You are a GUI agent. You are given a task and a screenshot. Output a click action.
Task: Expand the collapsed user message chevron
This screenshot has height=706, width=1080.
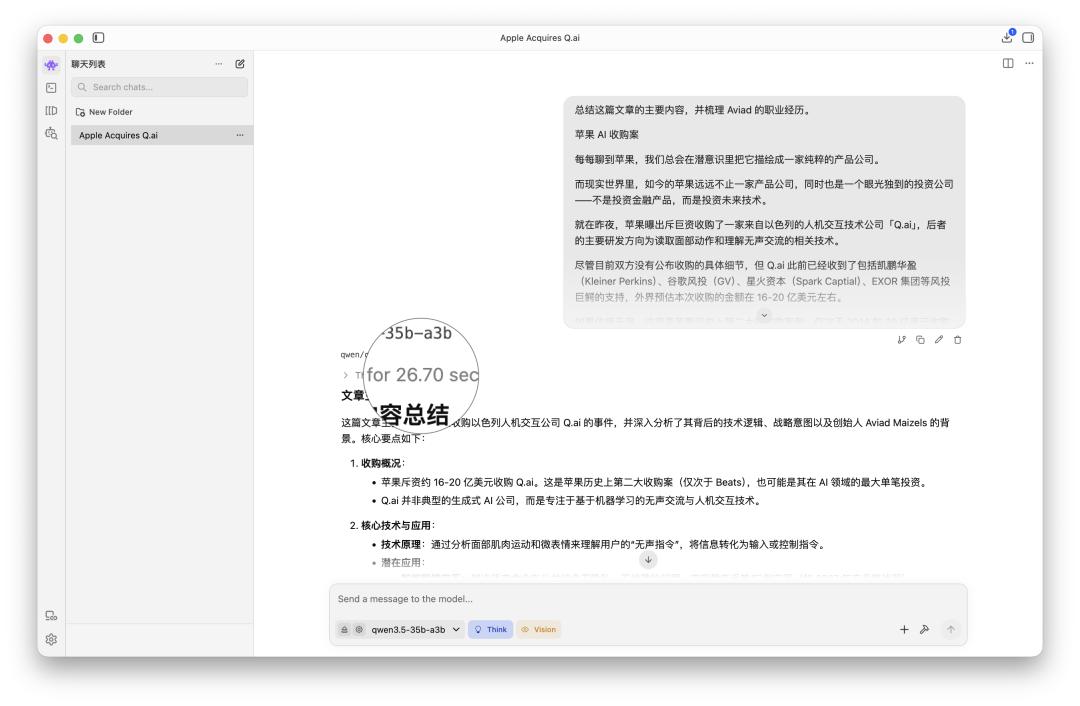tap(765, 315)
